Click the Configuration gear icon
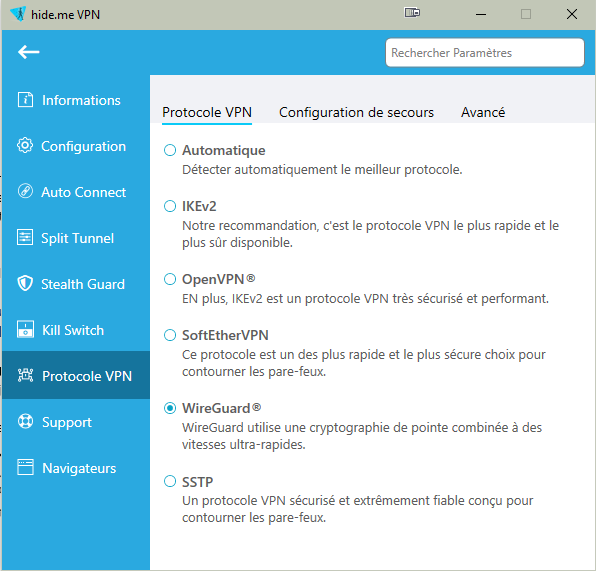 pos(25,146)
